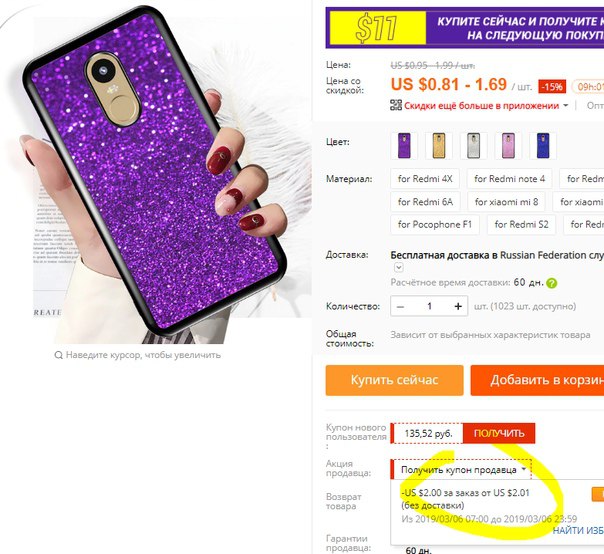
Task: Choose the blue case color option
Action: click(543, 146)
